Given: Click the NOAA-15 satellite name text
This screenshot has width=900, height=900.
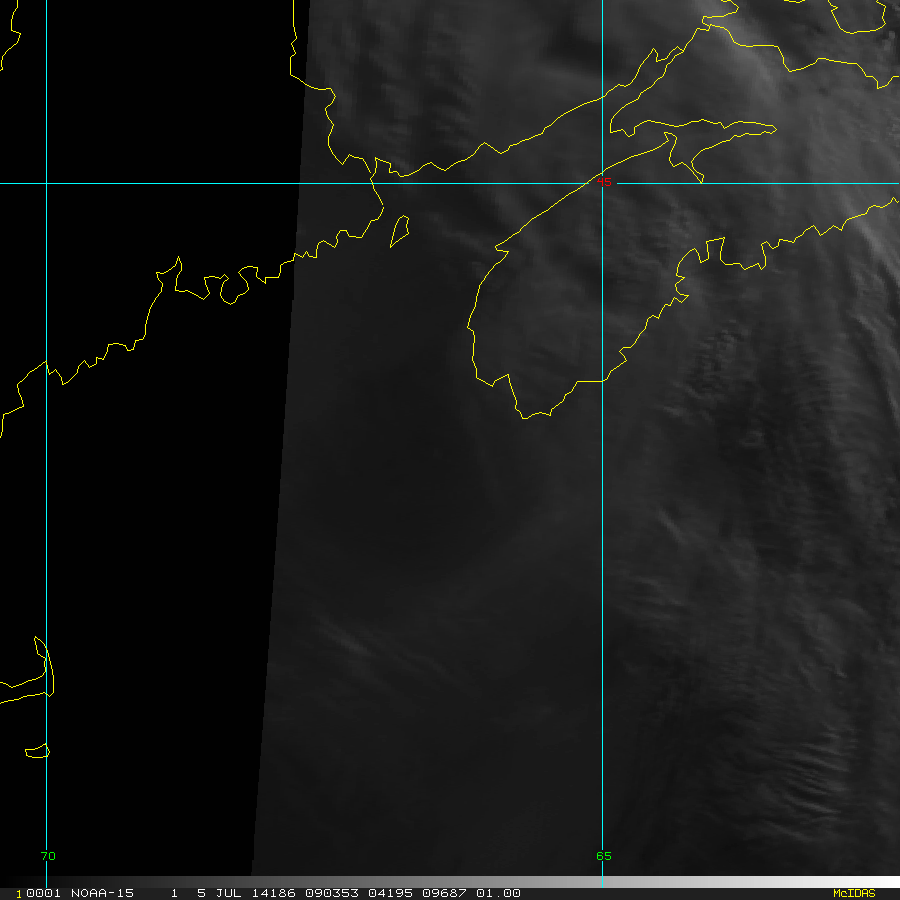Looking at the screenshot, I should pos(102,893).
